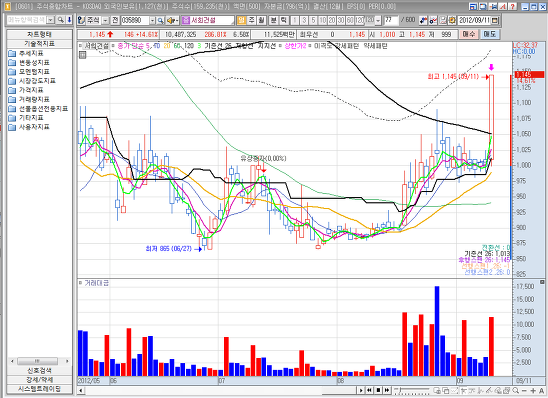This screenshot has width=548, height=398.
Task: Click the A text tool in the footer
Action: 542,390
